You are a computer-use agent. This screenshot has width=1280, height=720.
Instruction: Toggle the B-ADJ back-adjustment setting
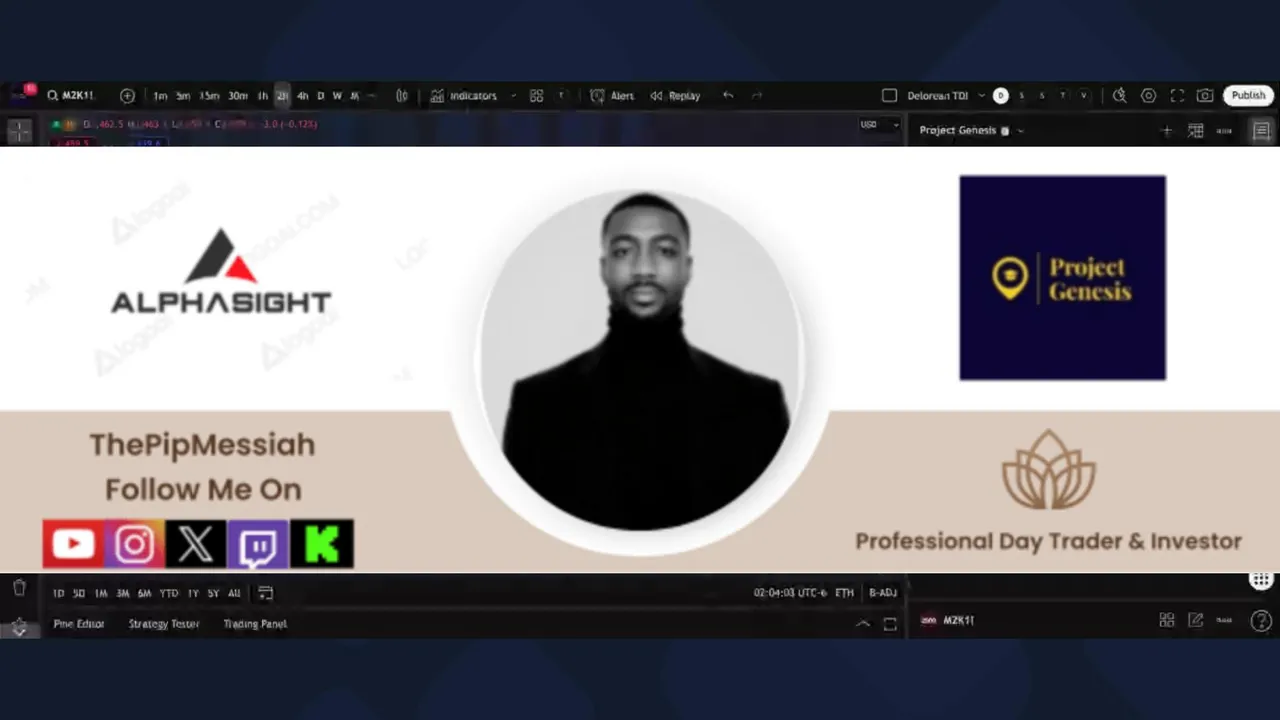883,593
